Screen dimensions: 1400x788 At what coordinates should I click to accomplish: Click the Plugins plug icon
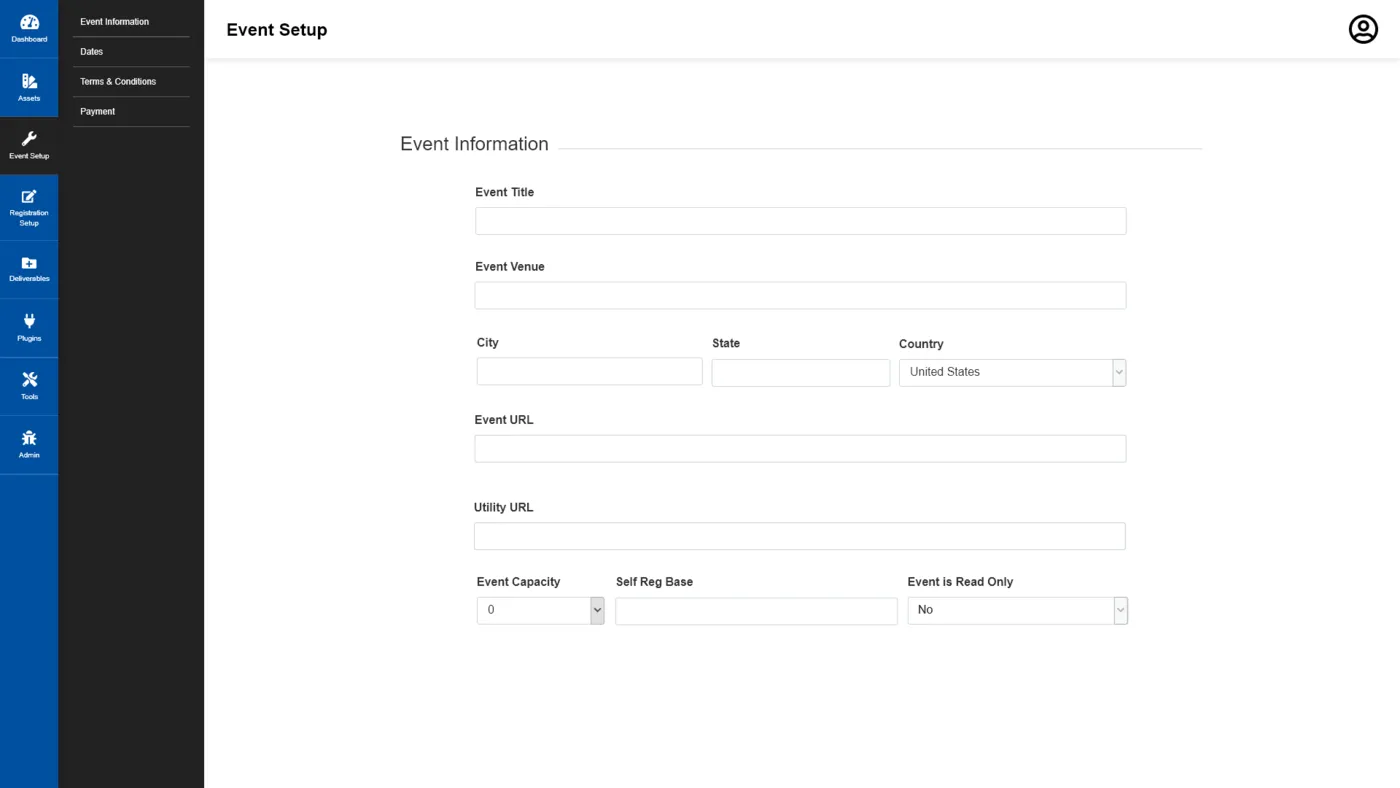29,321
